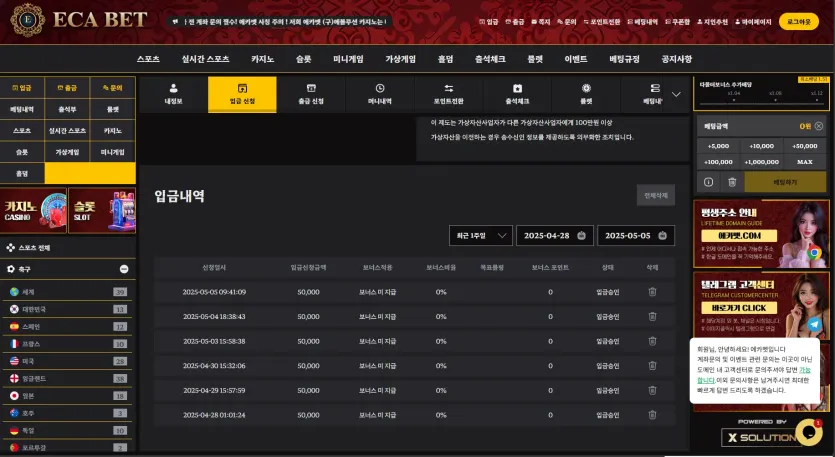Open 내정보 user profile icon tab
This screenshot has width=835, height=457.
pos(174,94)
